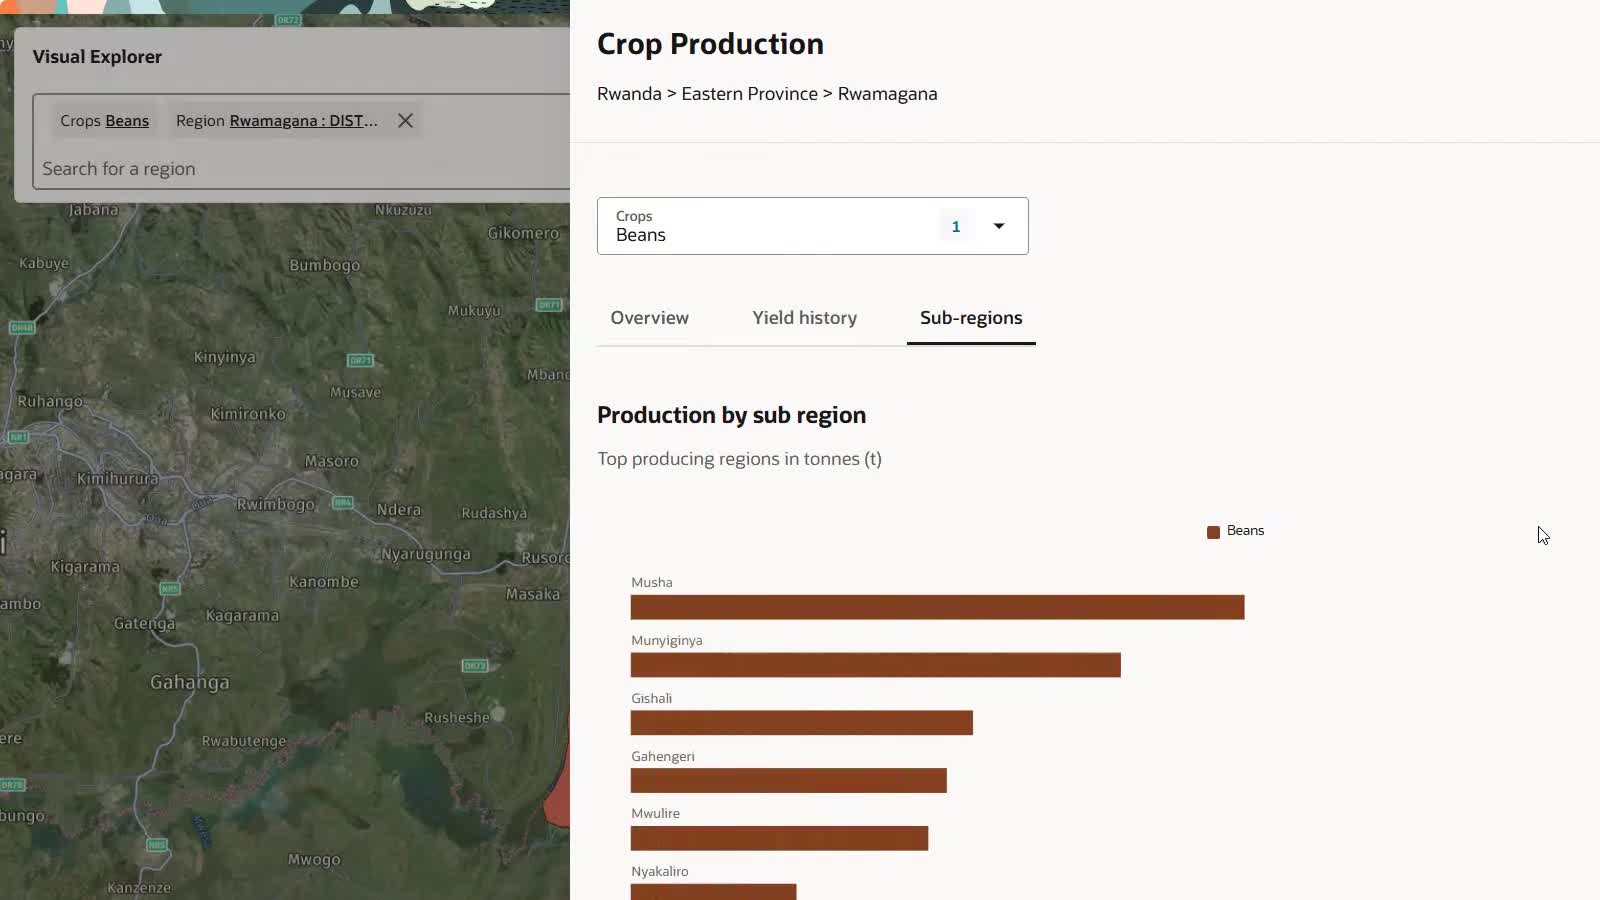
Task: Click the Gahanga label on the map
Action: click(x=190, y=682)
